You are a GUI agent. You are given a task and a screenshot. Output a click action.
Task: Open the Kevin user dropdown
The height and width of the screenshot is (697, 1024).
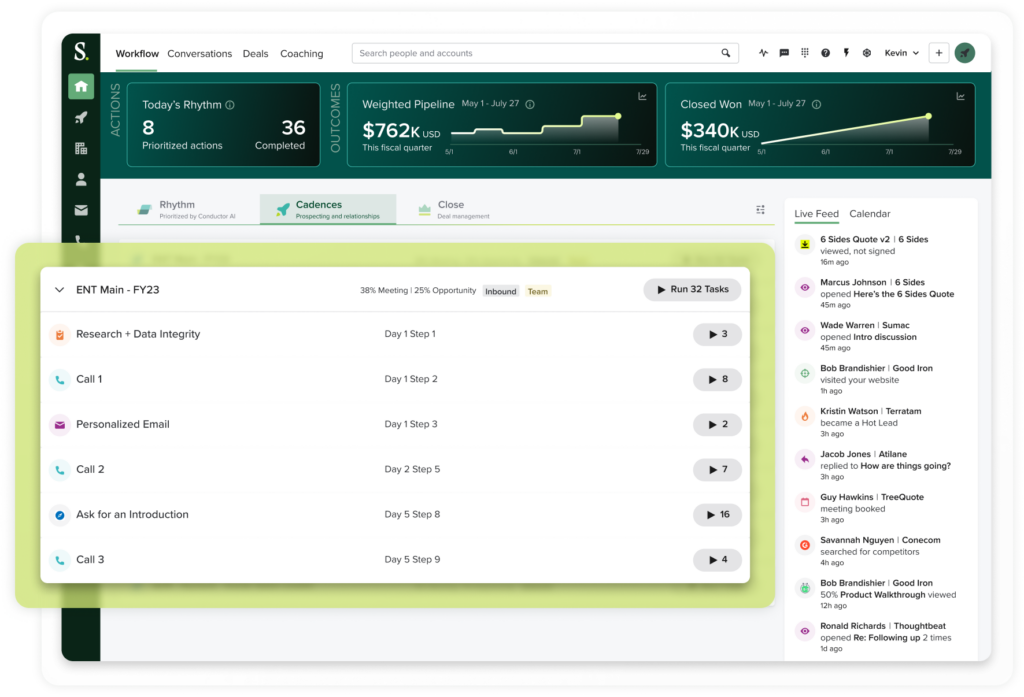901,53
